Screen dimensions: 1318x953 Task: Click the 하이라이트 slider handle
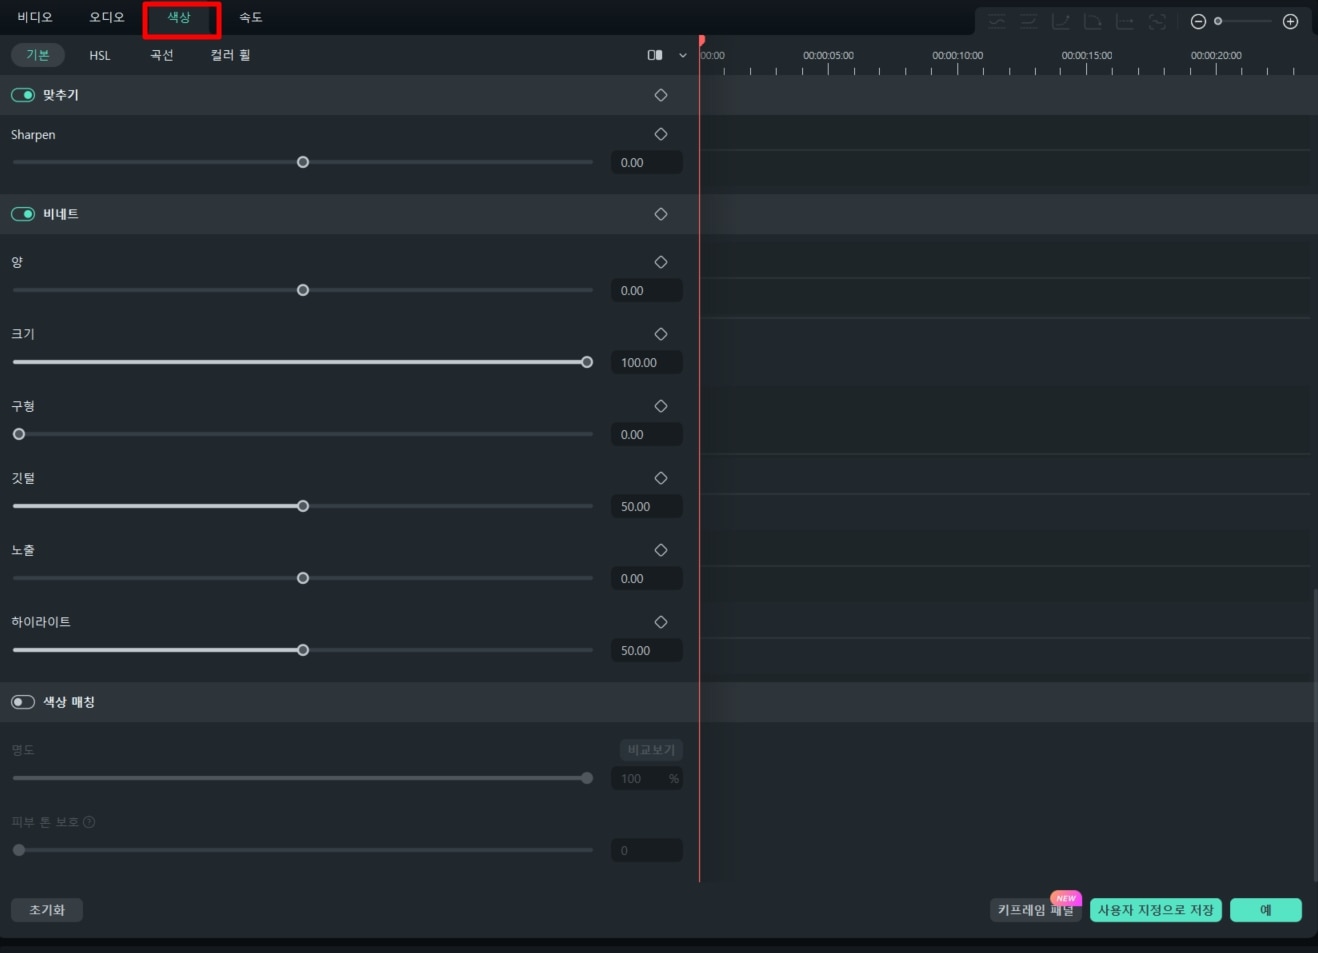(303, 650)
